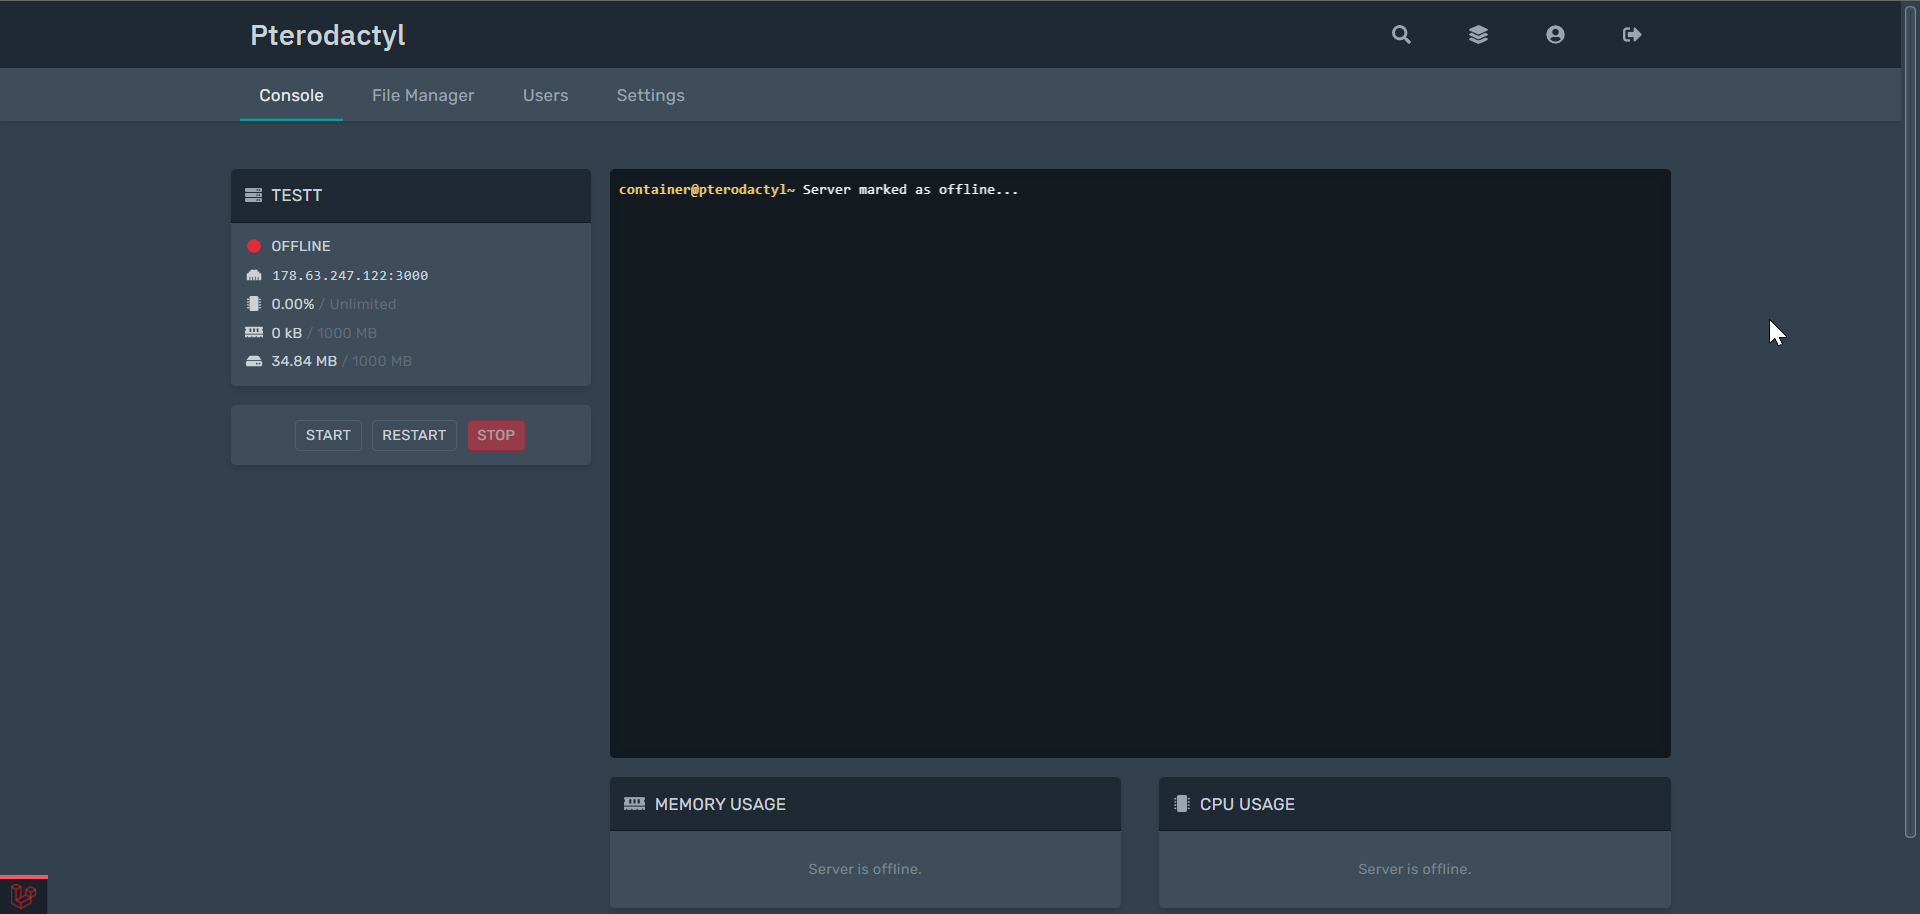Open the Users tab

[545, 95]
